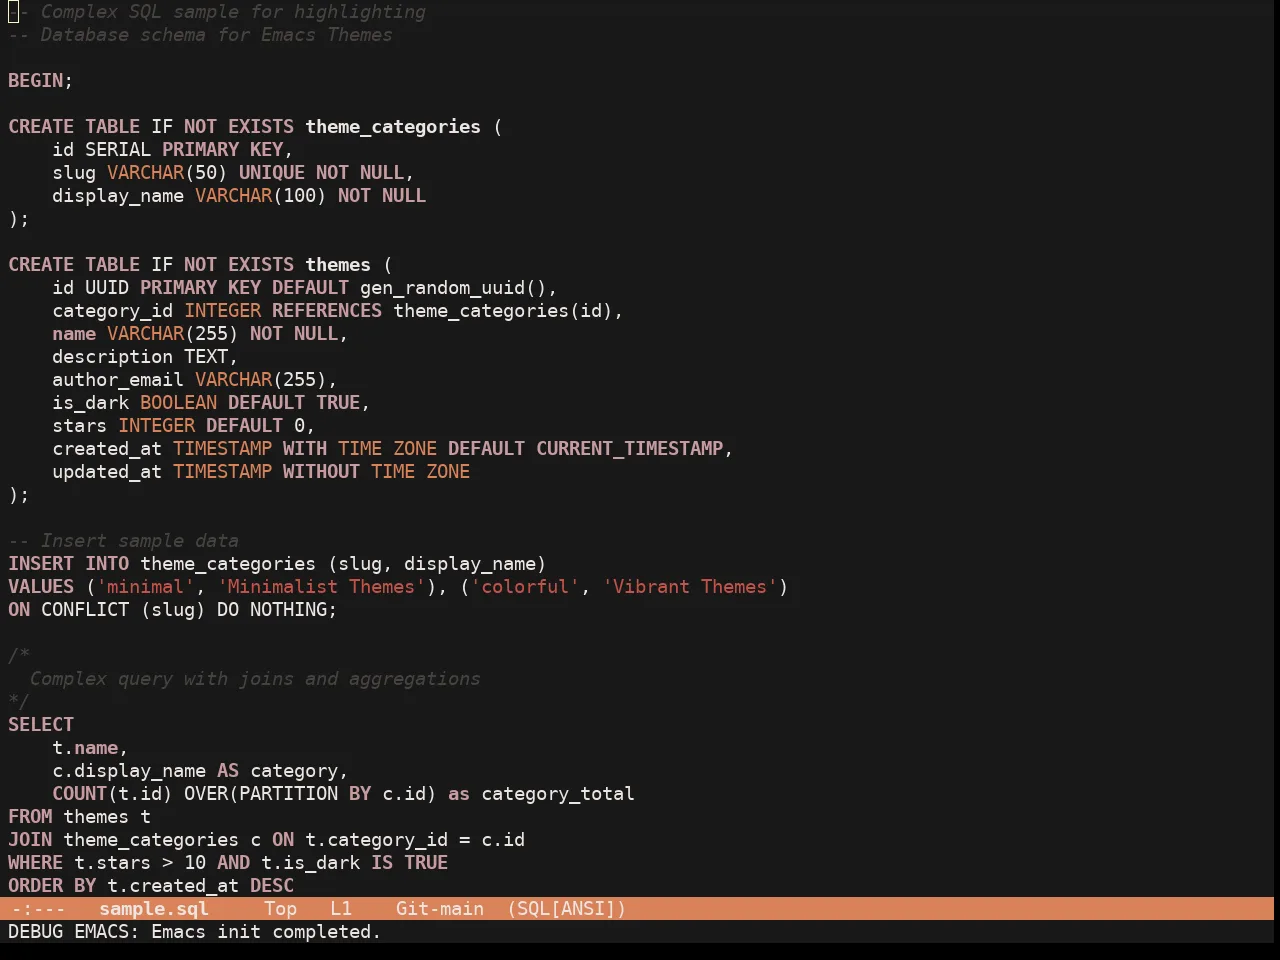The image size is (1280, 960).
Task: Click 'c.display_name AS category' line
Action: [x=200, y=771]
